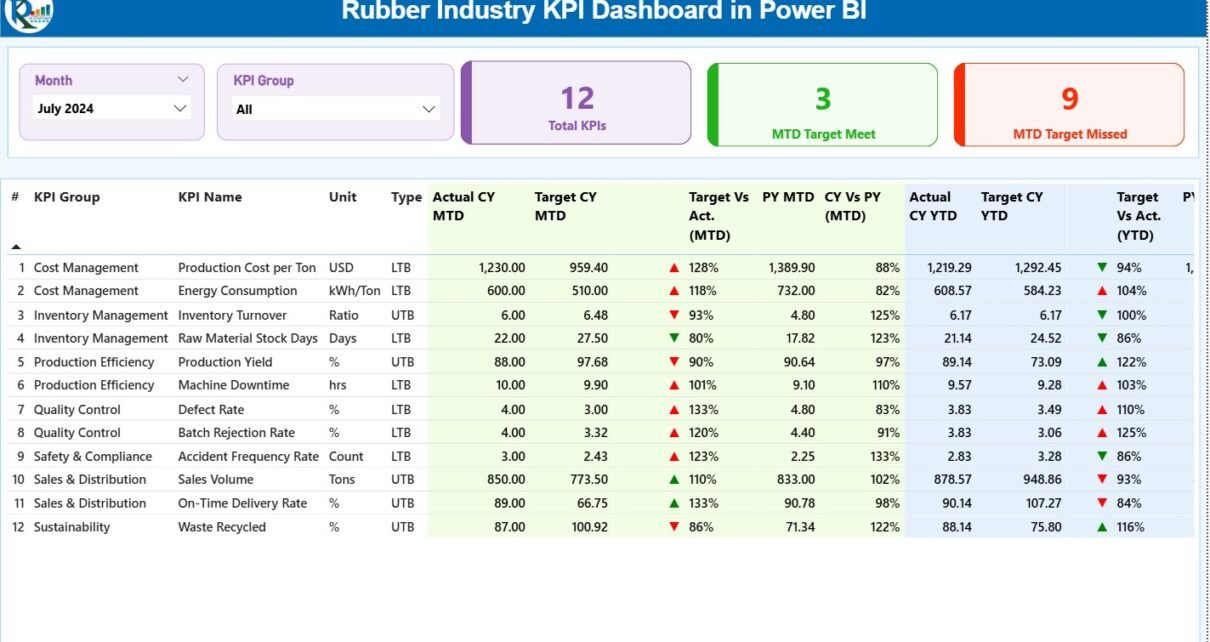Select the Total KPIs card

coord(577,104)
